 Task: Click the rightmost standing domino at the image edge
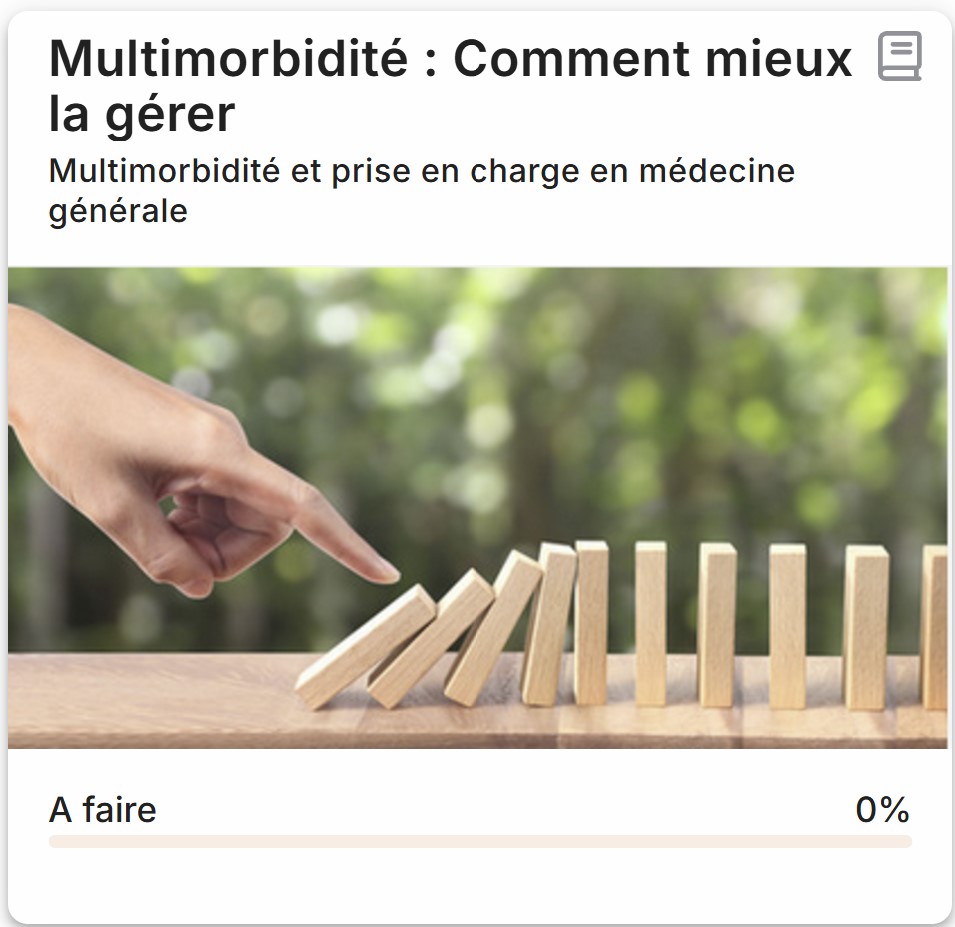click(935, 627)
